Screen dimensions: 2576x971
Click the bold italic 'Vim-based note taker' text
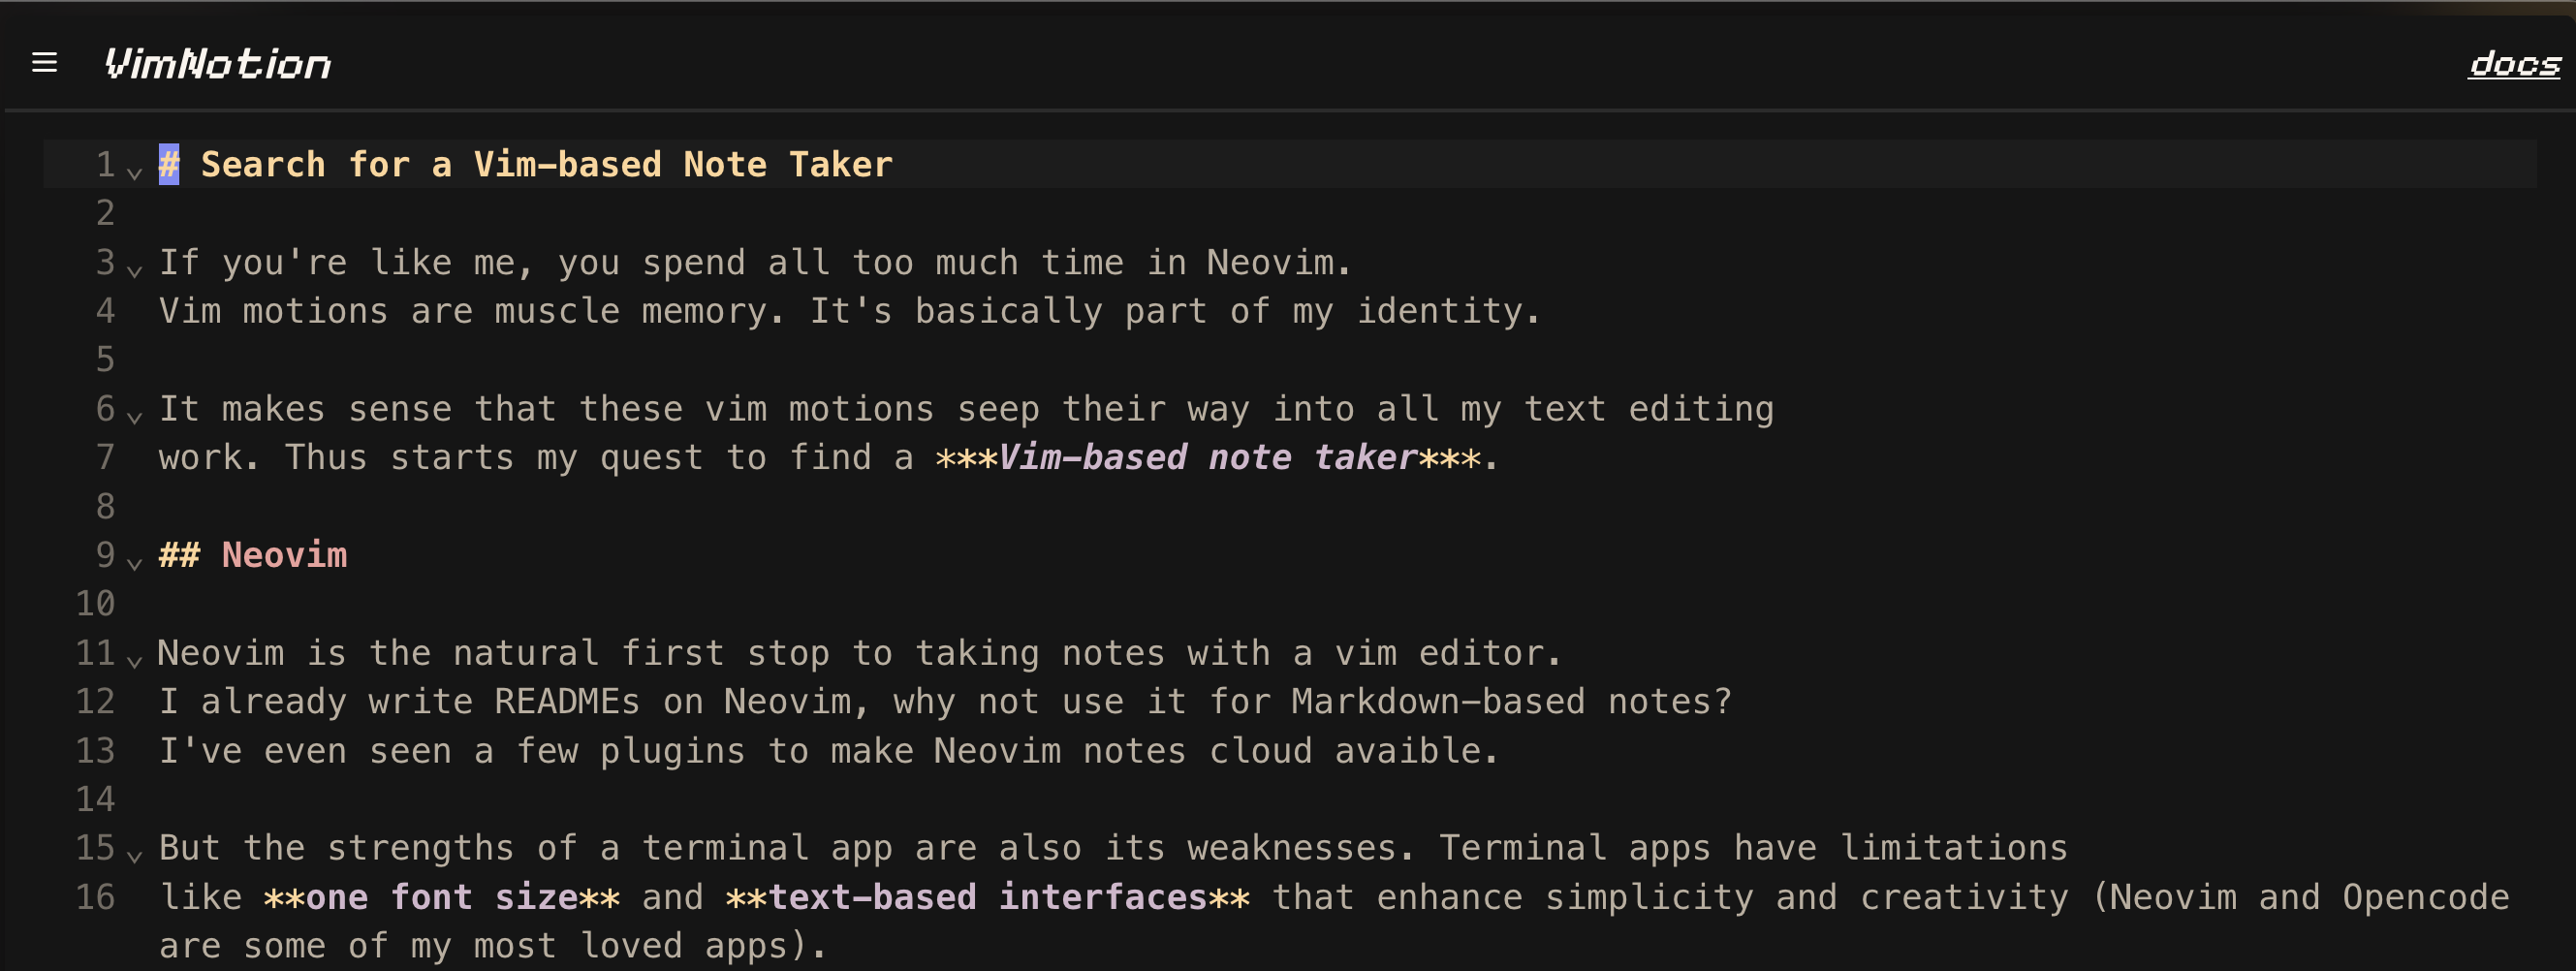(x=1208, y=458)
